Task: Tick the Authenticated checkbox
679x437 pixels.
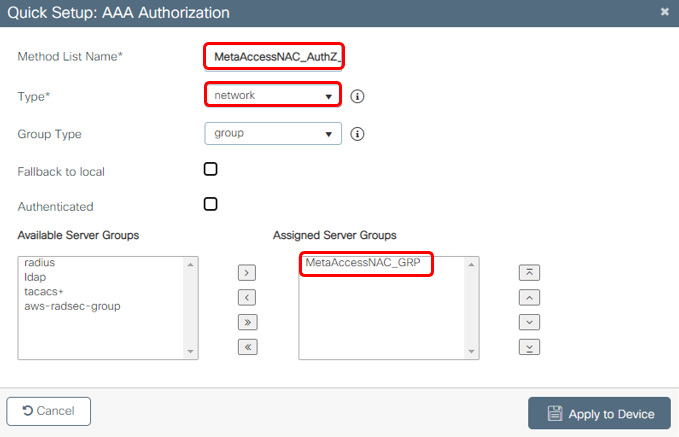Action: click(210, 204)
